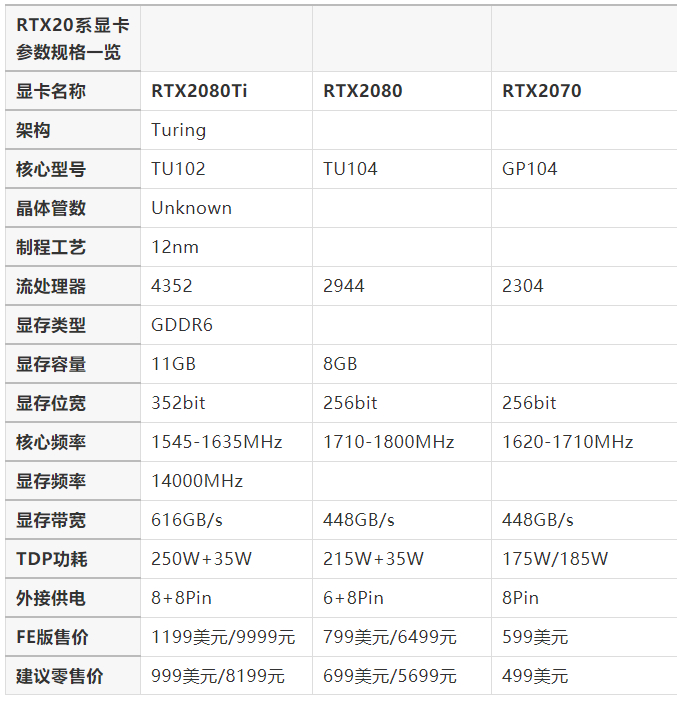Click the 流处理器 row label
Viewport: 677px width, 701px height.
point(51,287)
